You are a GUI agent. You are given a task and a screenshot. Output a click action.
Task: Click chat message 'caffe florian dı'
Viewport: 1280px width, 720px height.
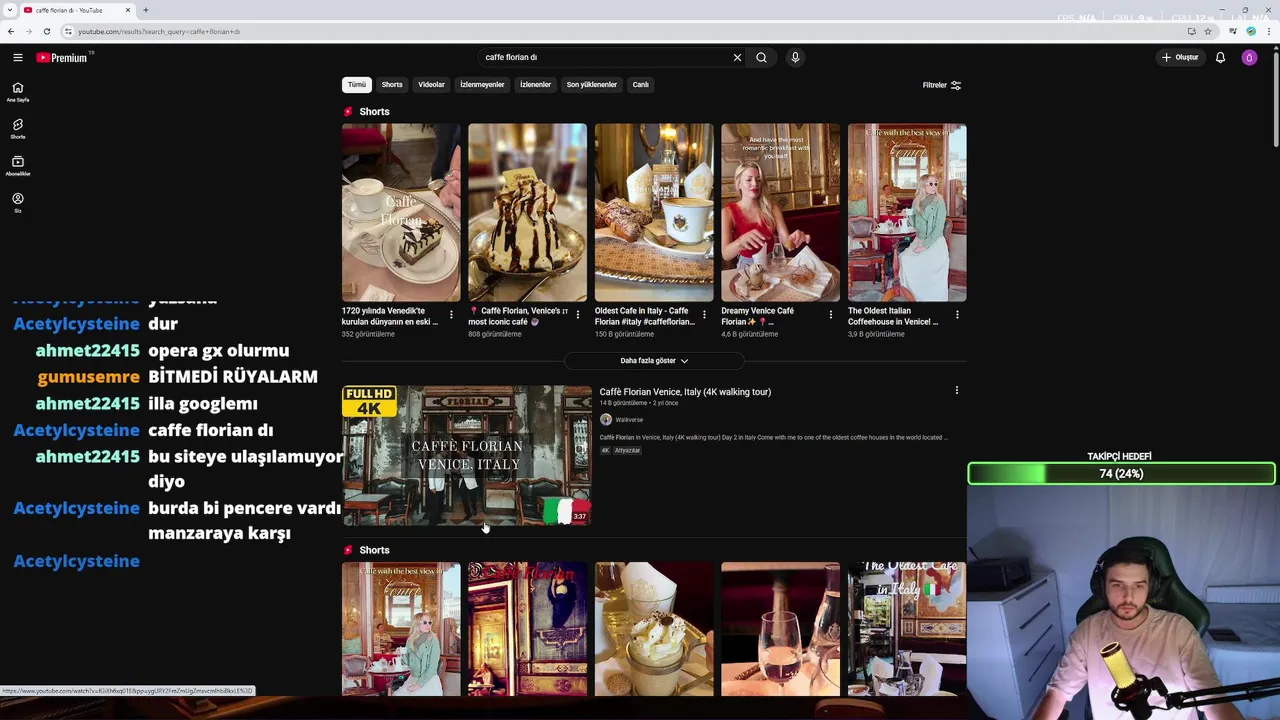(x=210, y=430)
